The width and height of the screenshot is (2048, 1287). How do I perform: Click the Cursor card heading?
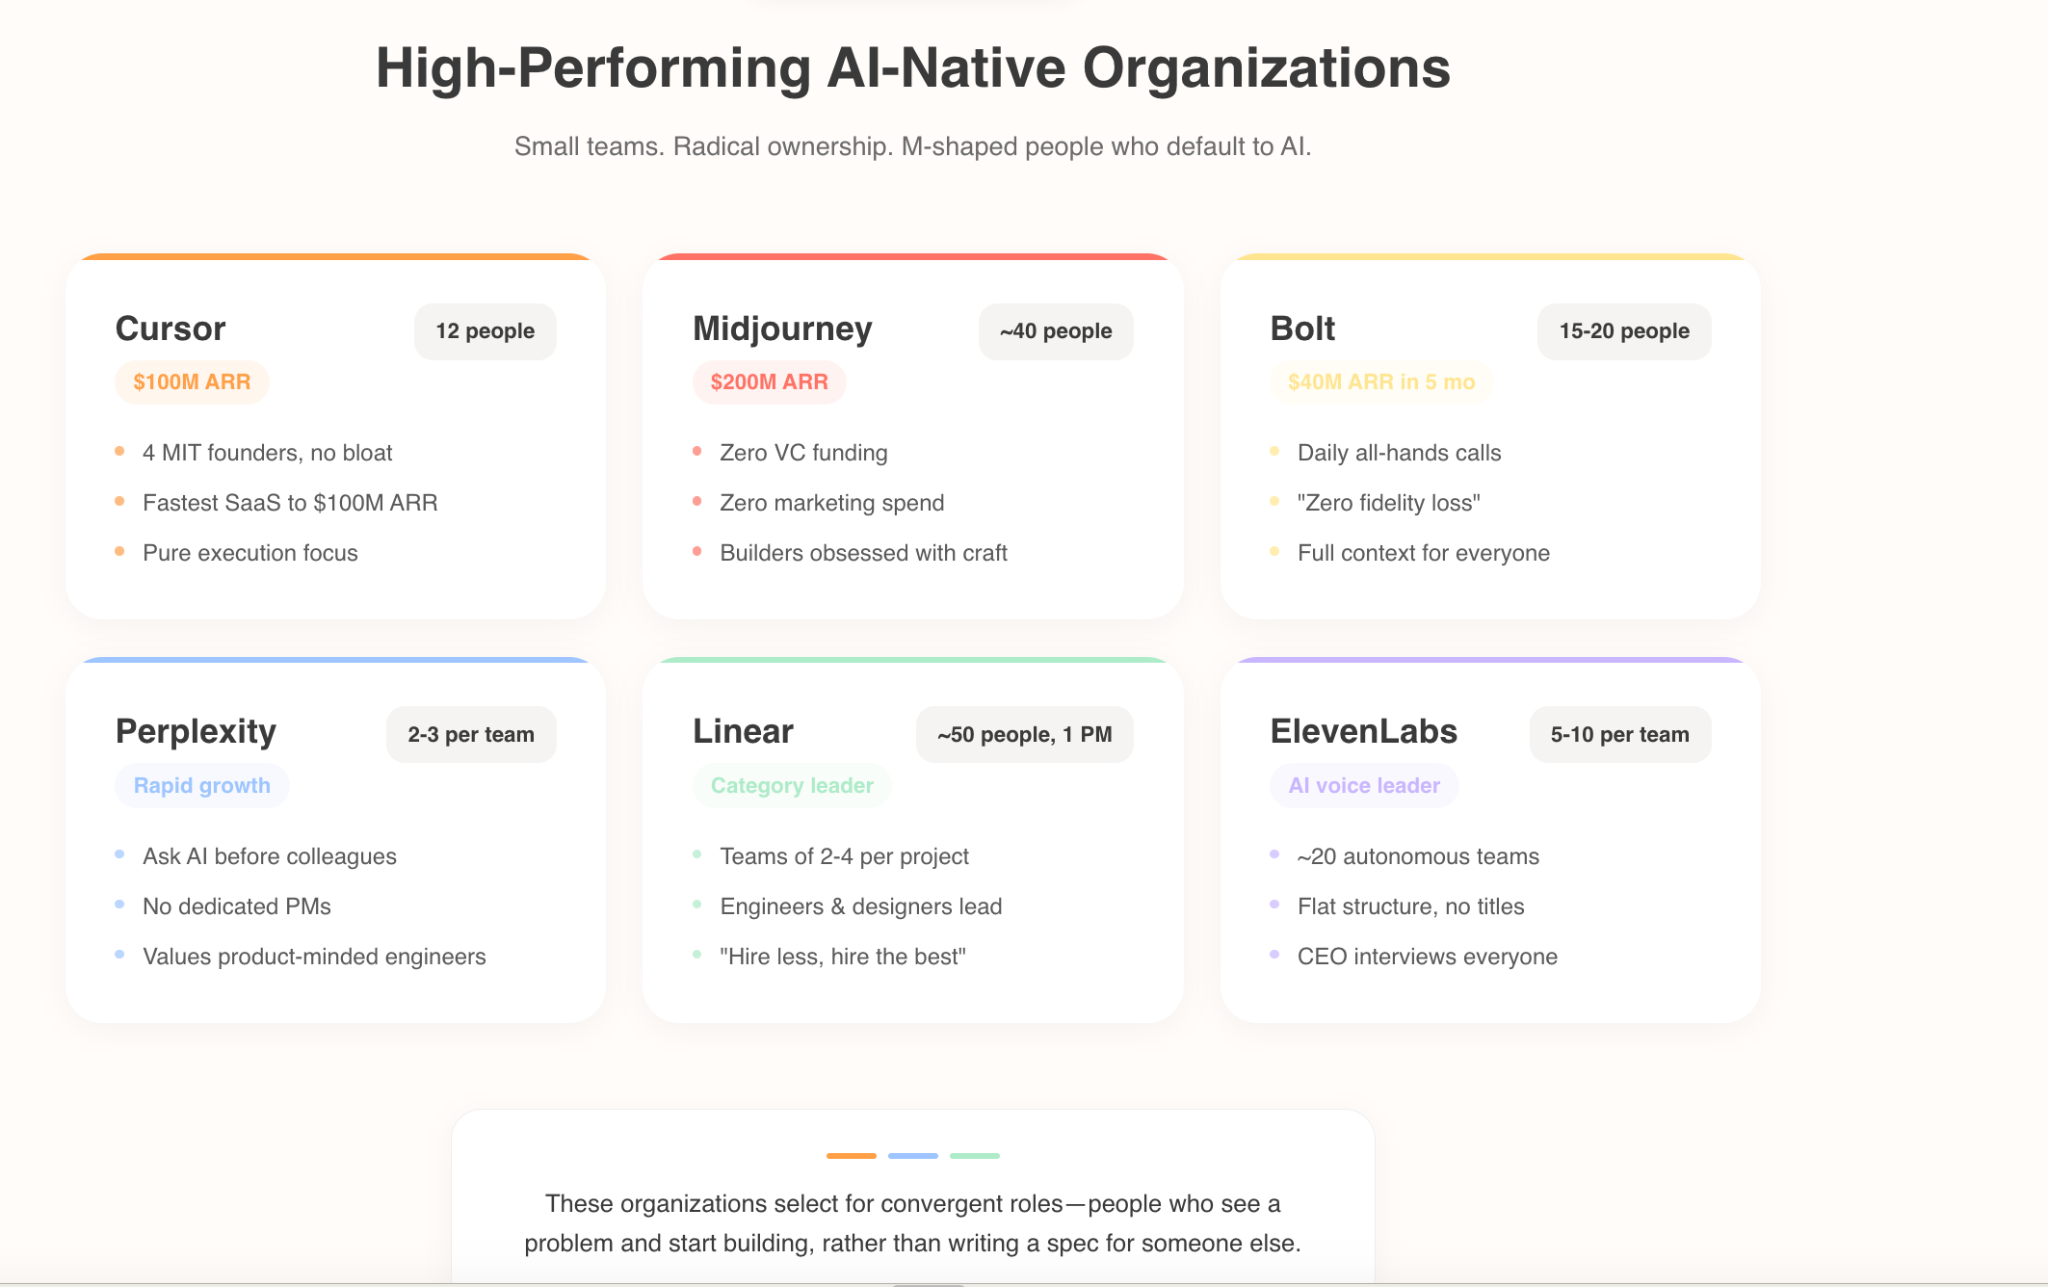[170, 329]
